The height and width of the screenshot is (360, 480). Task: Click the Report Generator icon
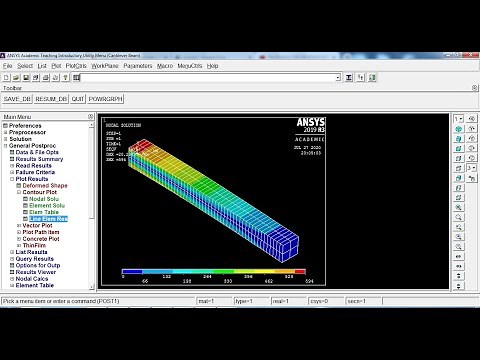point(56,78)
